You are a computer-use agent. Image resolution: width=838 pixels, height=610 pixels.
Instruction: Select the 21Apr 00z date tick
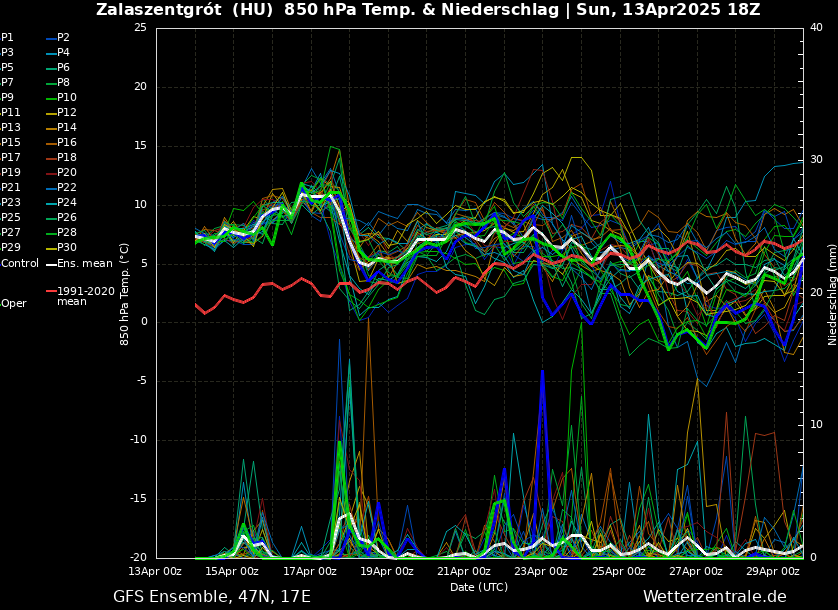click(x=465, y=571)
